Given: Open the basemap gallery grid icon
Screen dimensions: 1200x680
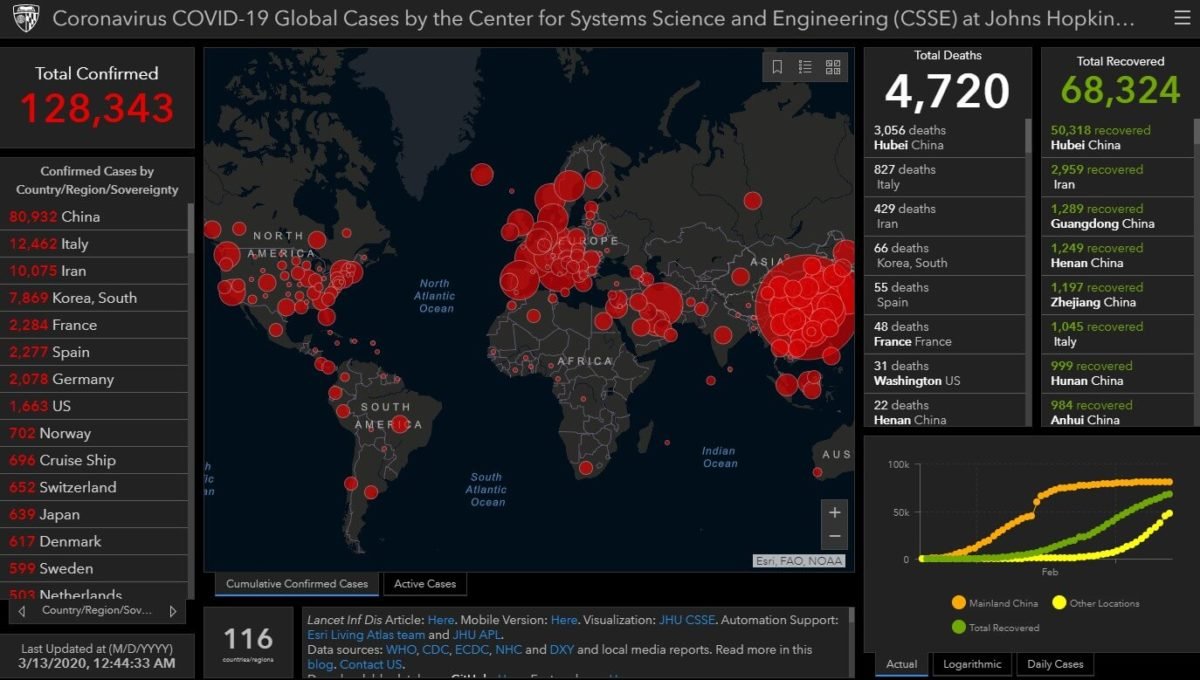Looking at the screenshot, I should 833,67.
